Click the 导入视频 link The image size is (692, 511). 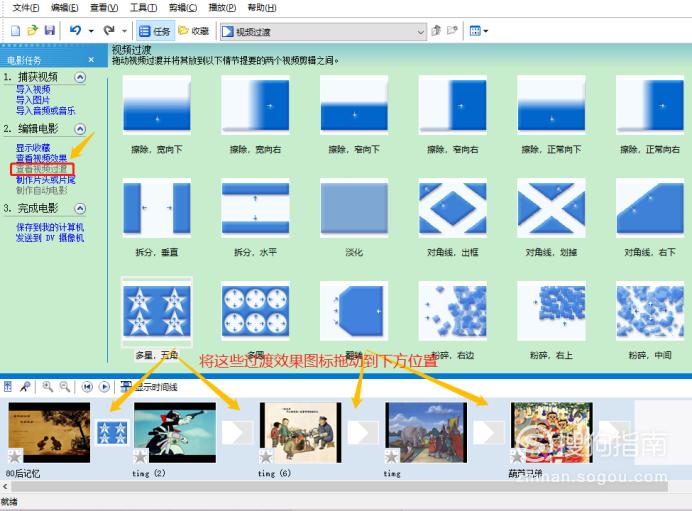click(x=33, y=90)
